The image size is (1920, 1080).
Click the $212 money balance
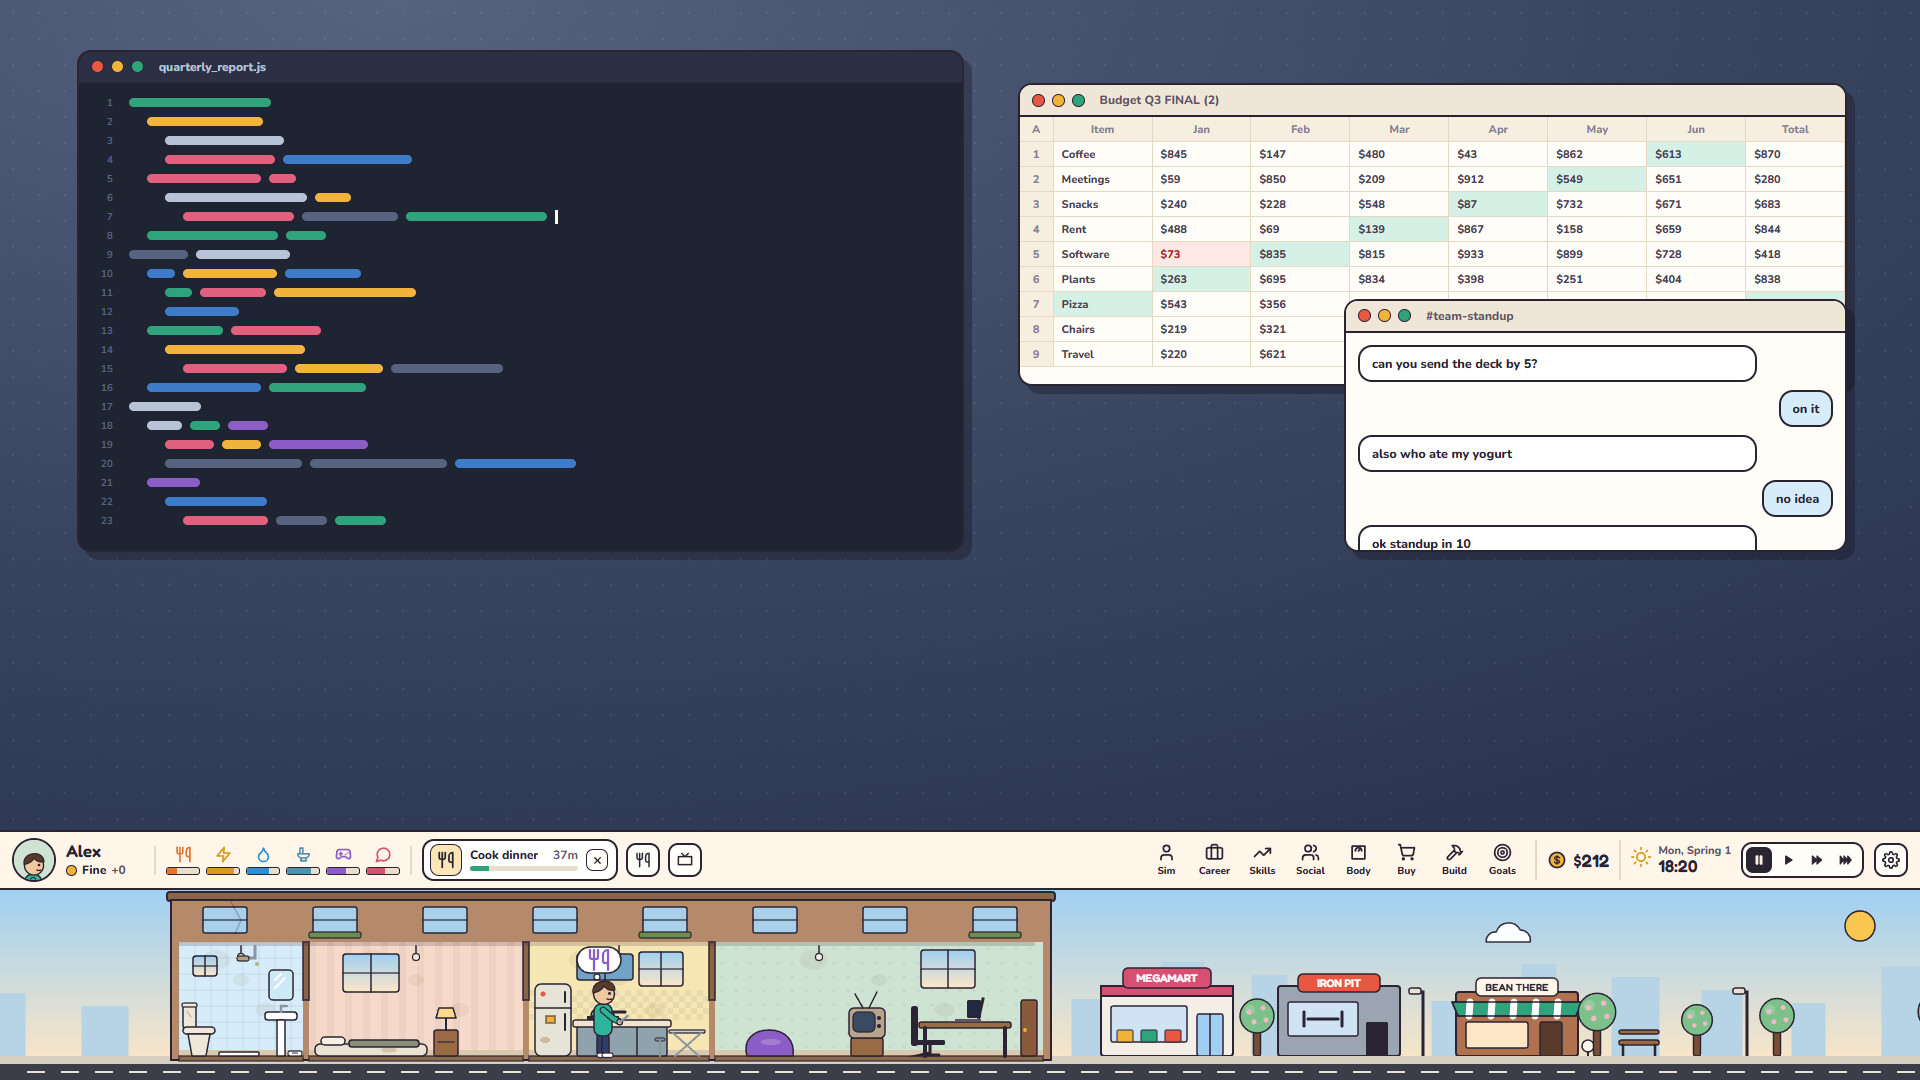tap(1579, 861)
